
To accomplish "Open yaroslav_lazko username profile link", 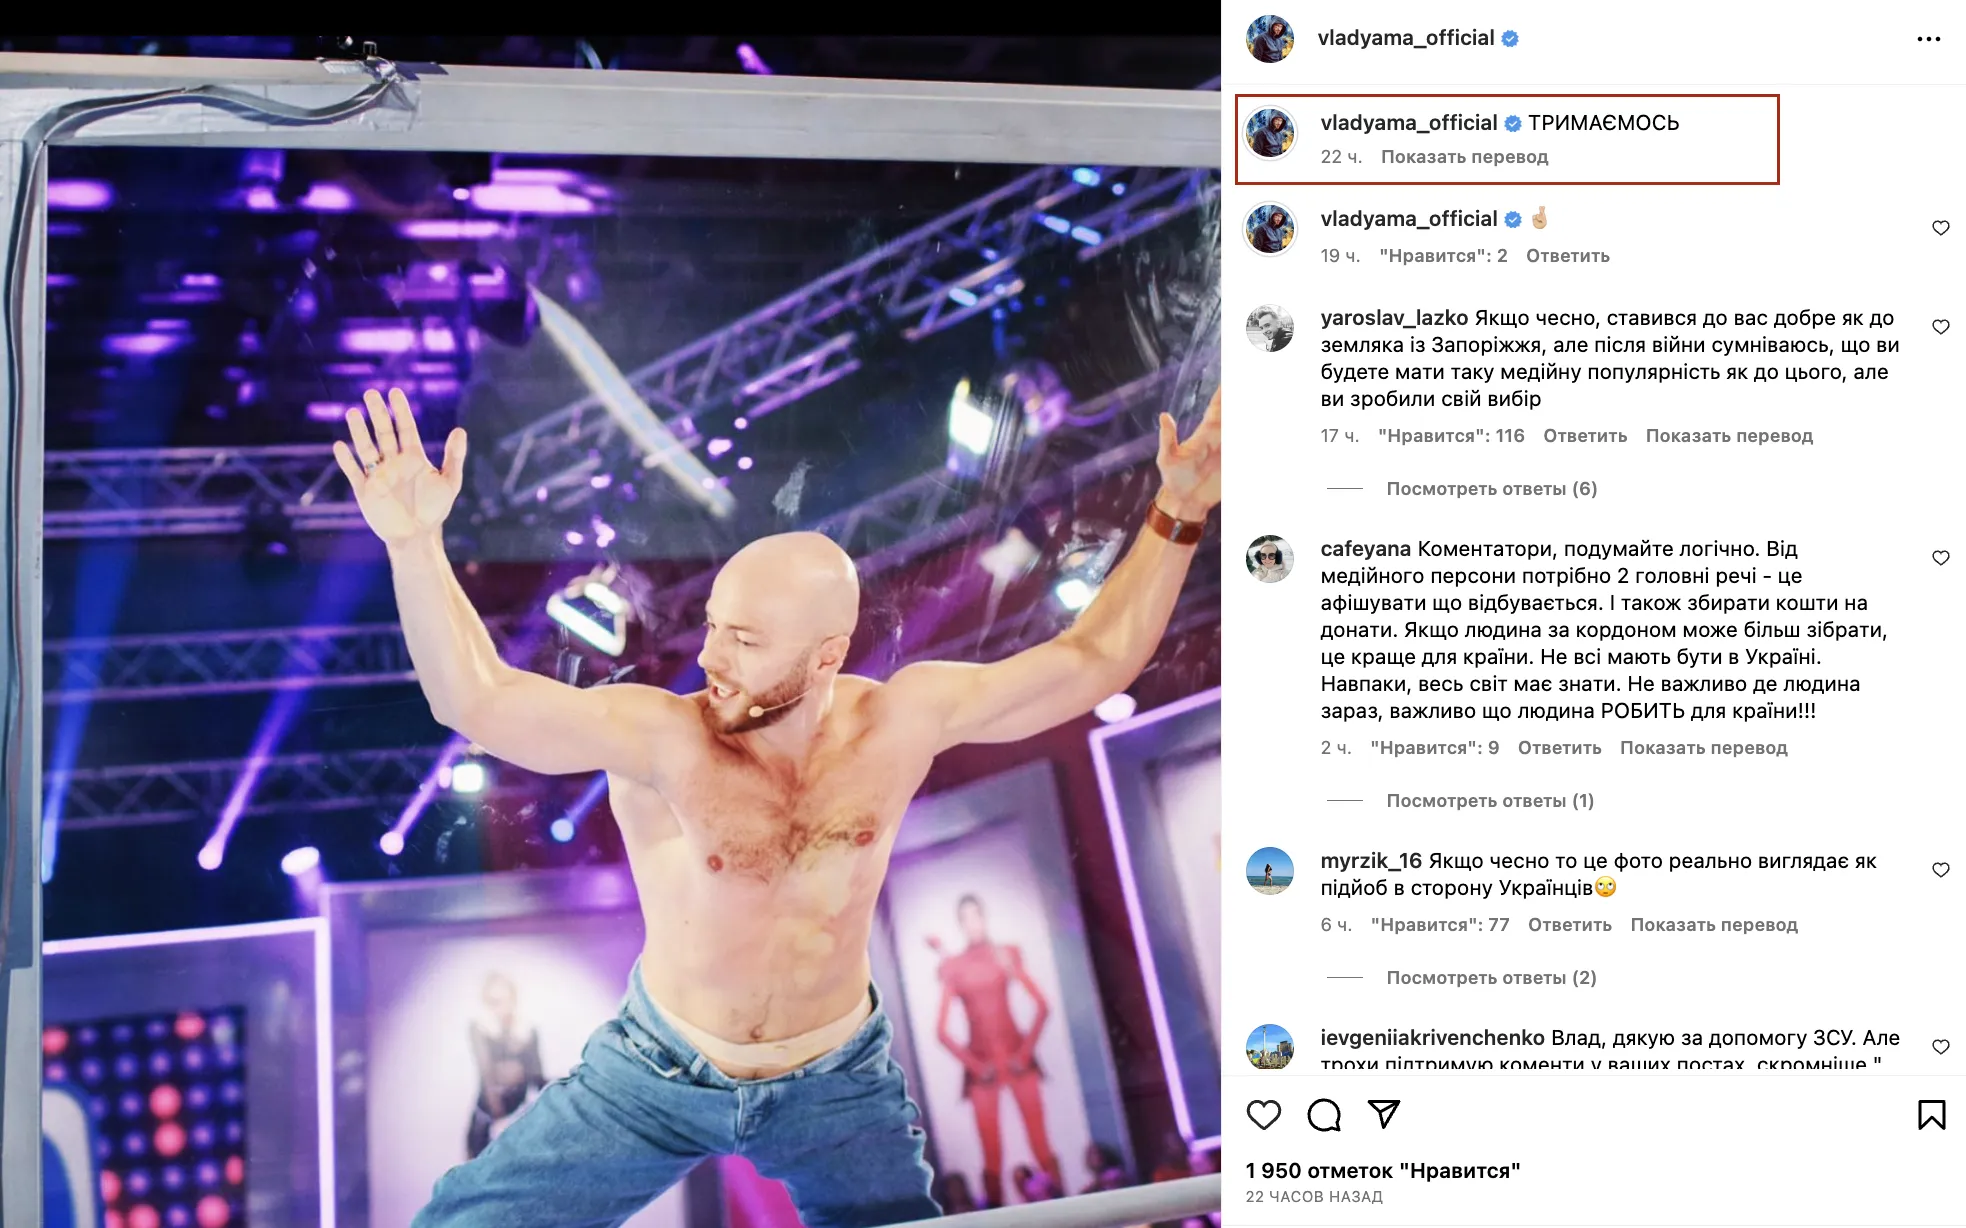I will 1394,318.
